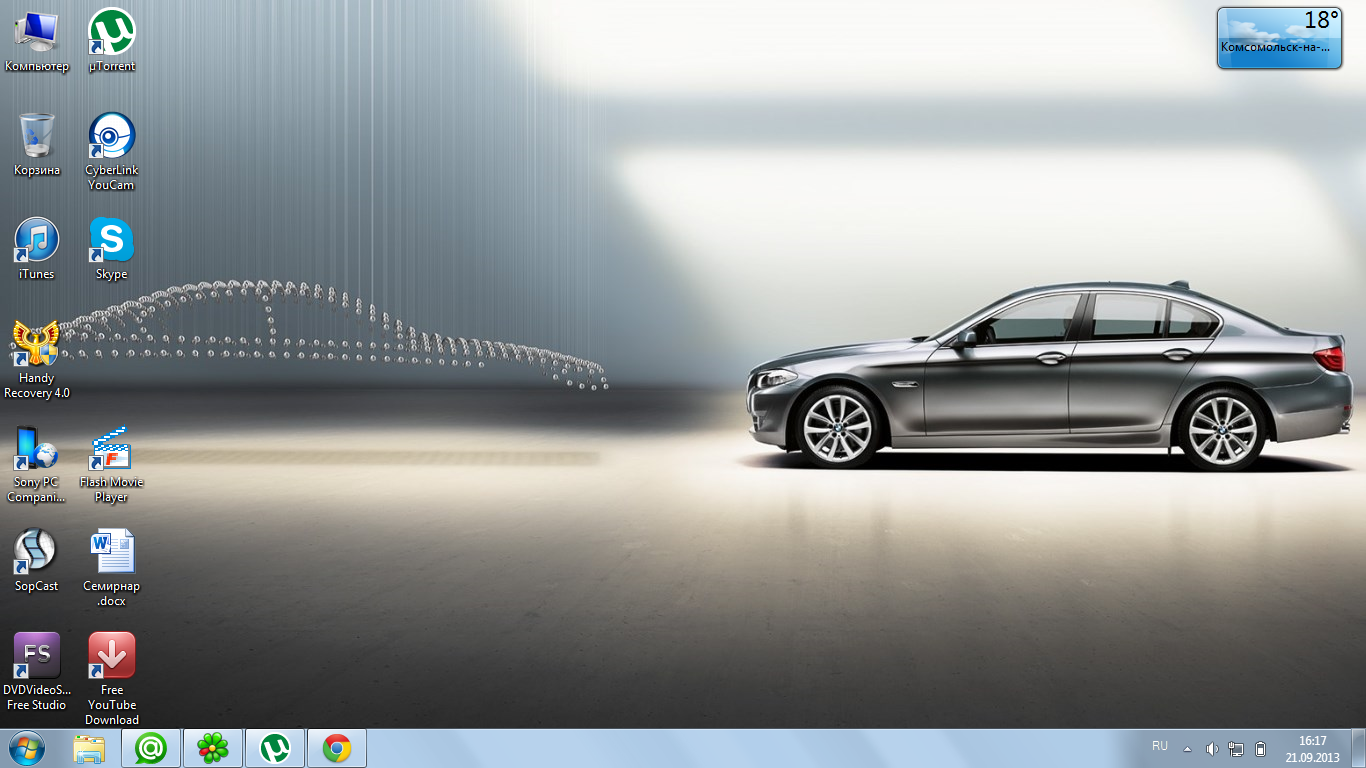Image resolution: width=1366 pixels, height=768 pixels.
Task: Switch to µTorrent on the taskbar
Action: click(x=275, y=748)
